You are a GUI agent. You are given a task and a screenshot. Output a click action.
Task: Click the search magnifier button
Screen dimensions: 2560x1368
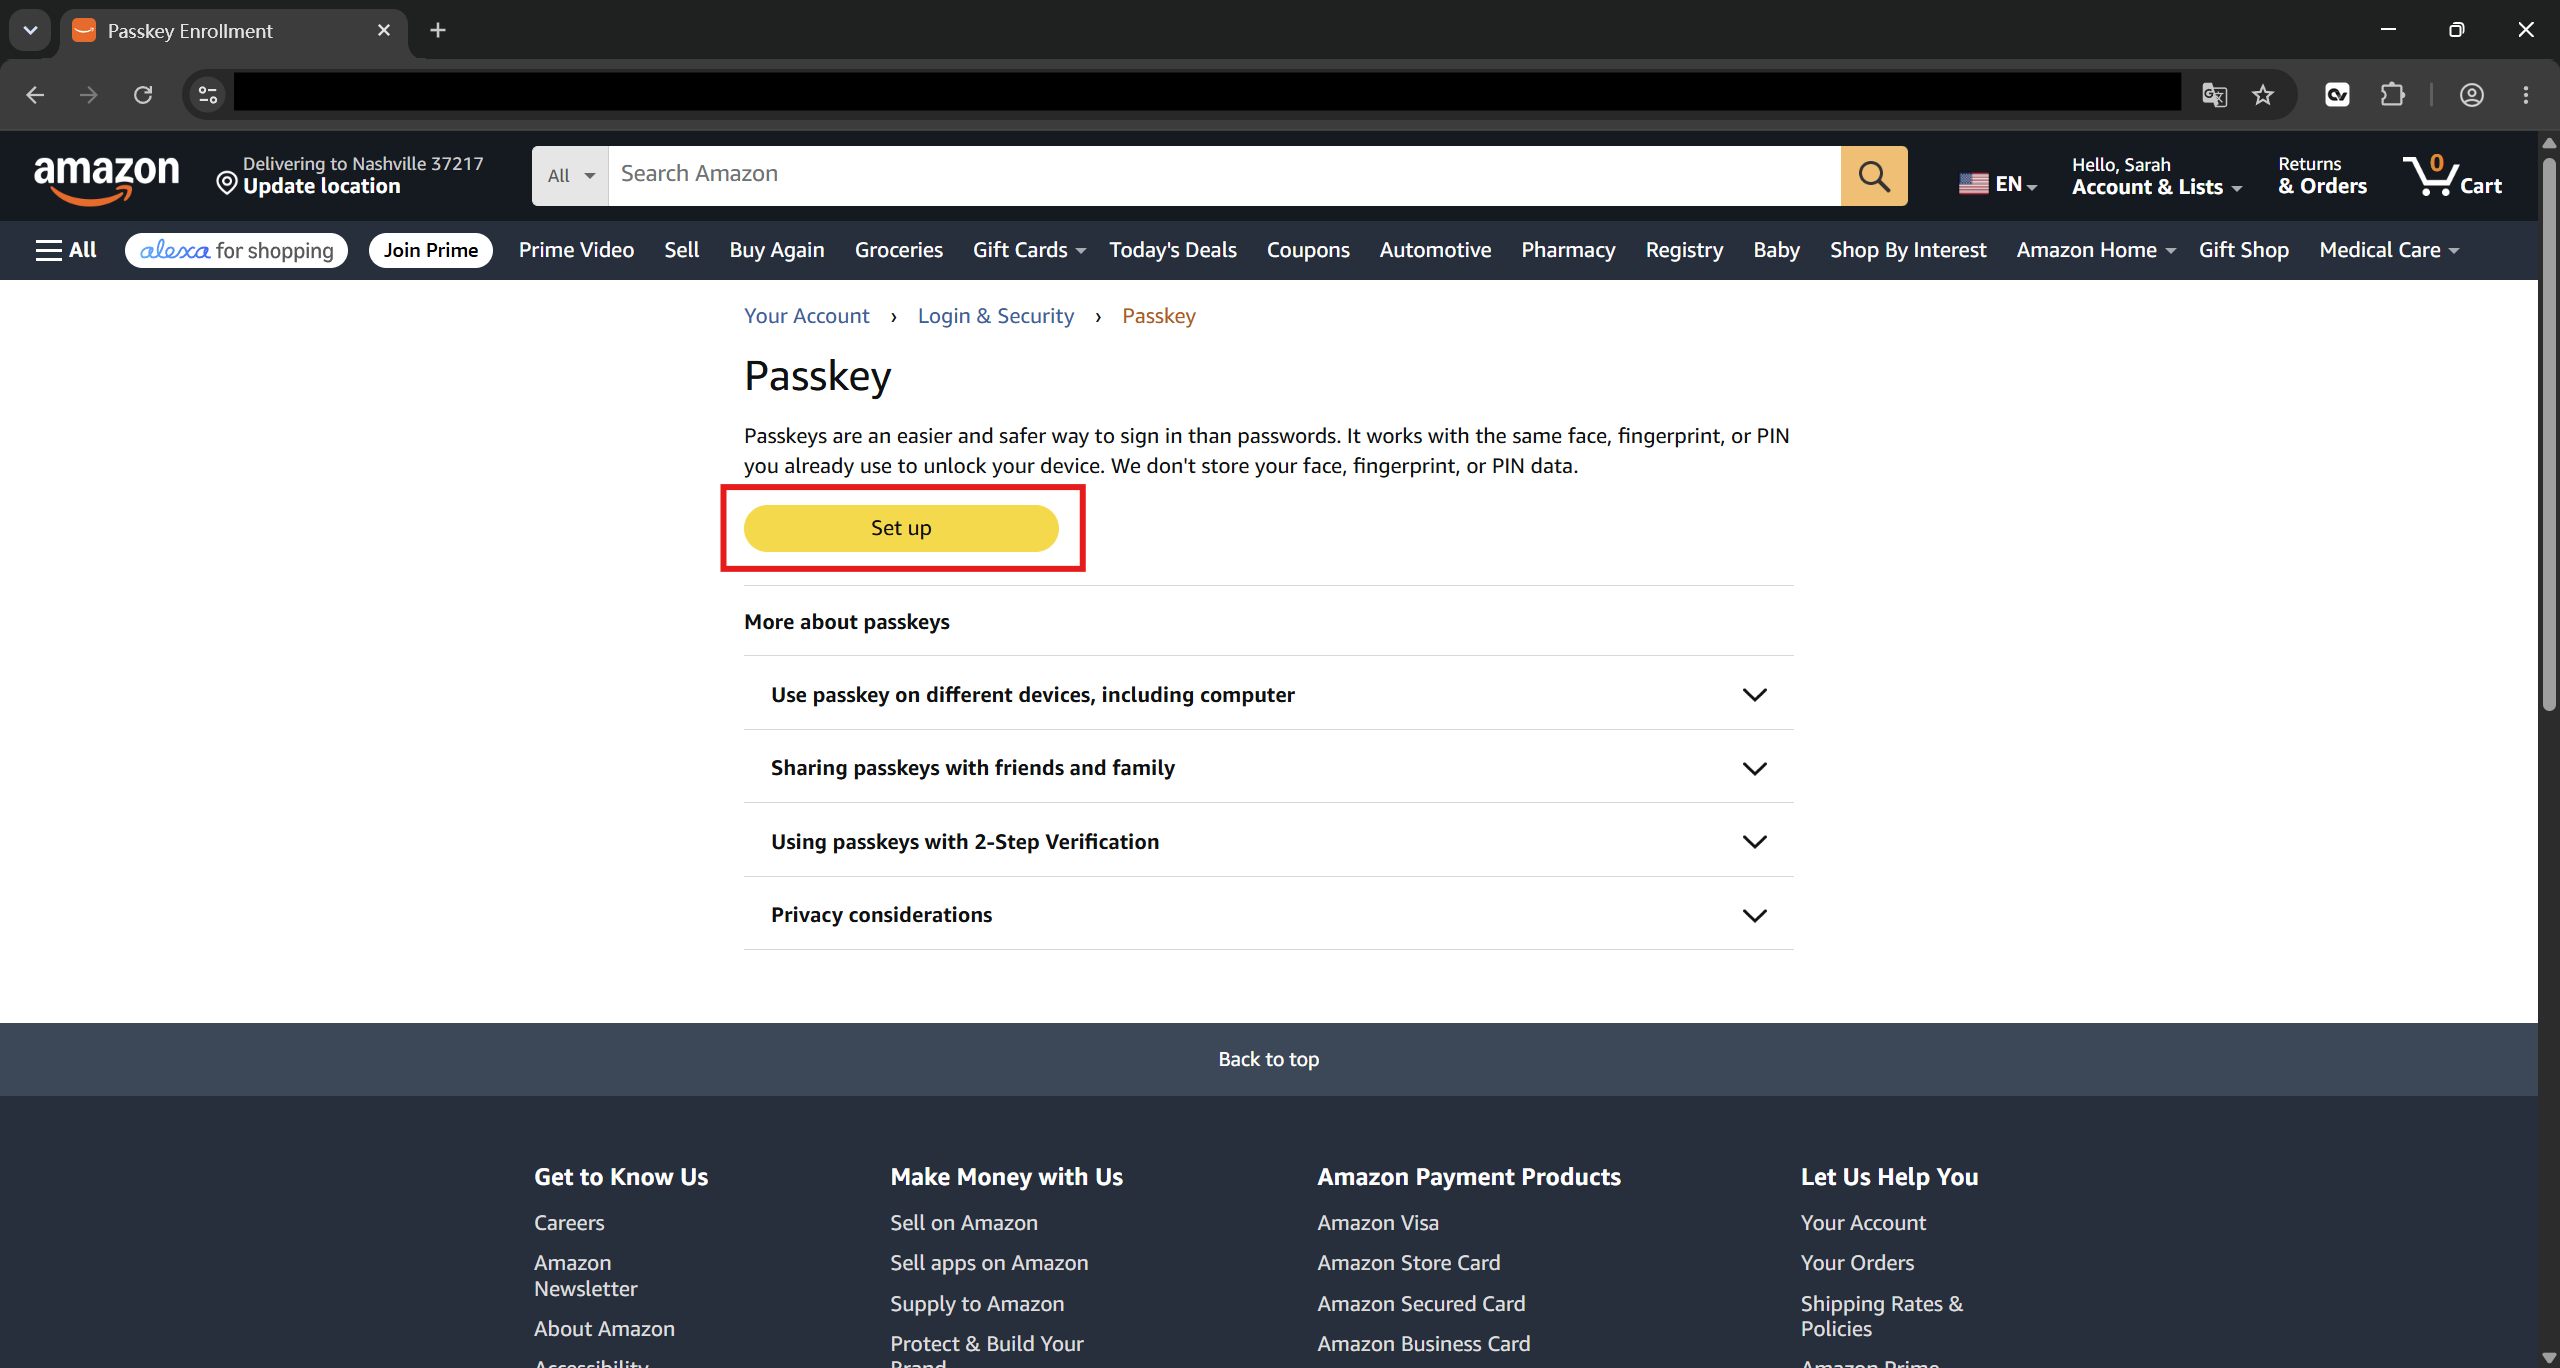1873,176
